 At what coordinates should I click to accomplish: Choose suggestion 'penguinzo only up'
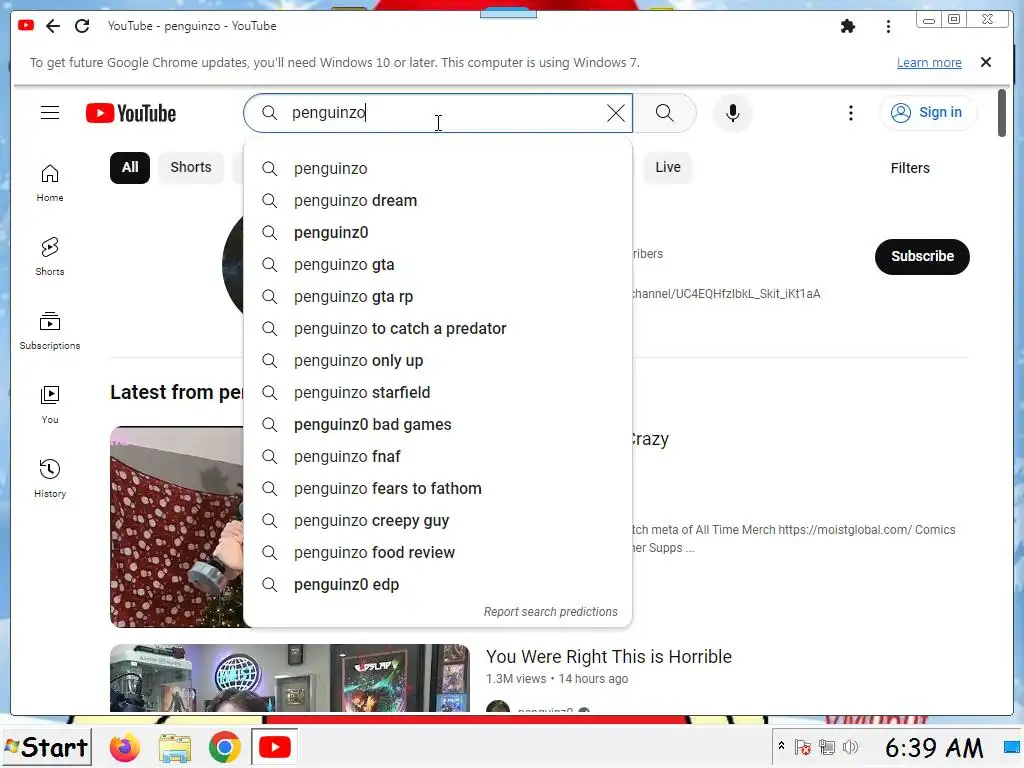[438, 360]
